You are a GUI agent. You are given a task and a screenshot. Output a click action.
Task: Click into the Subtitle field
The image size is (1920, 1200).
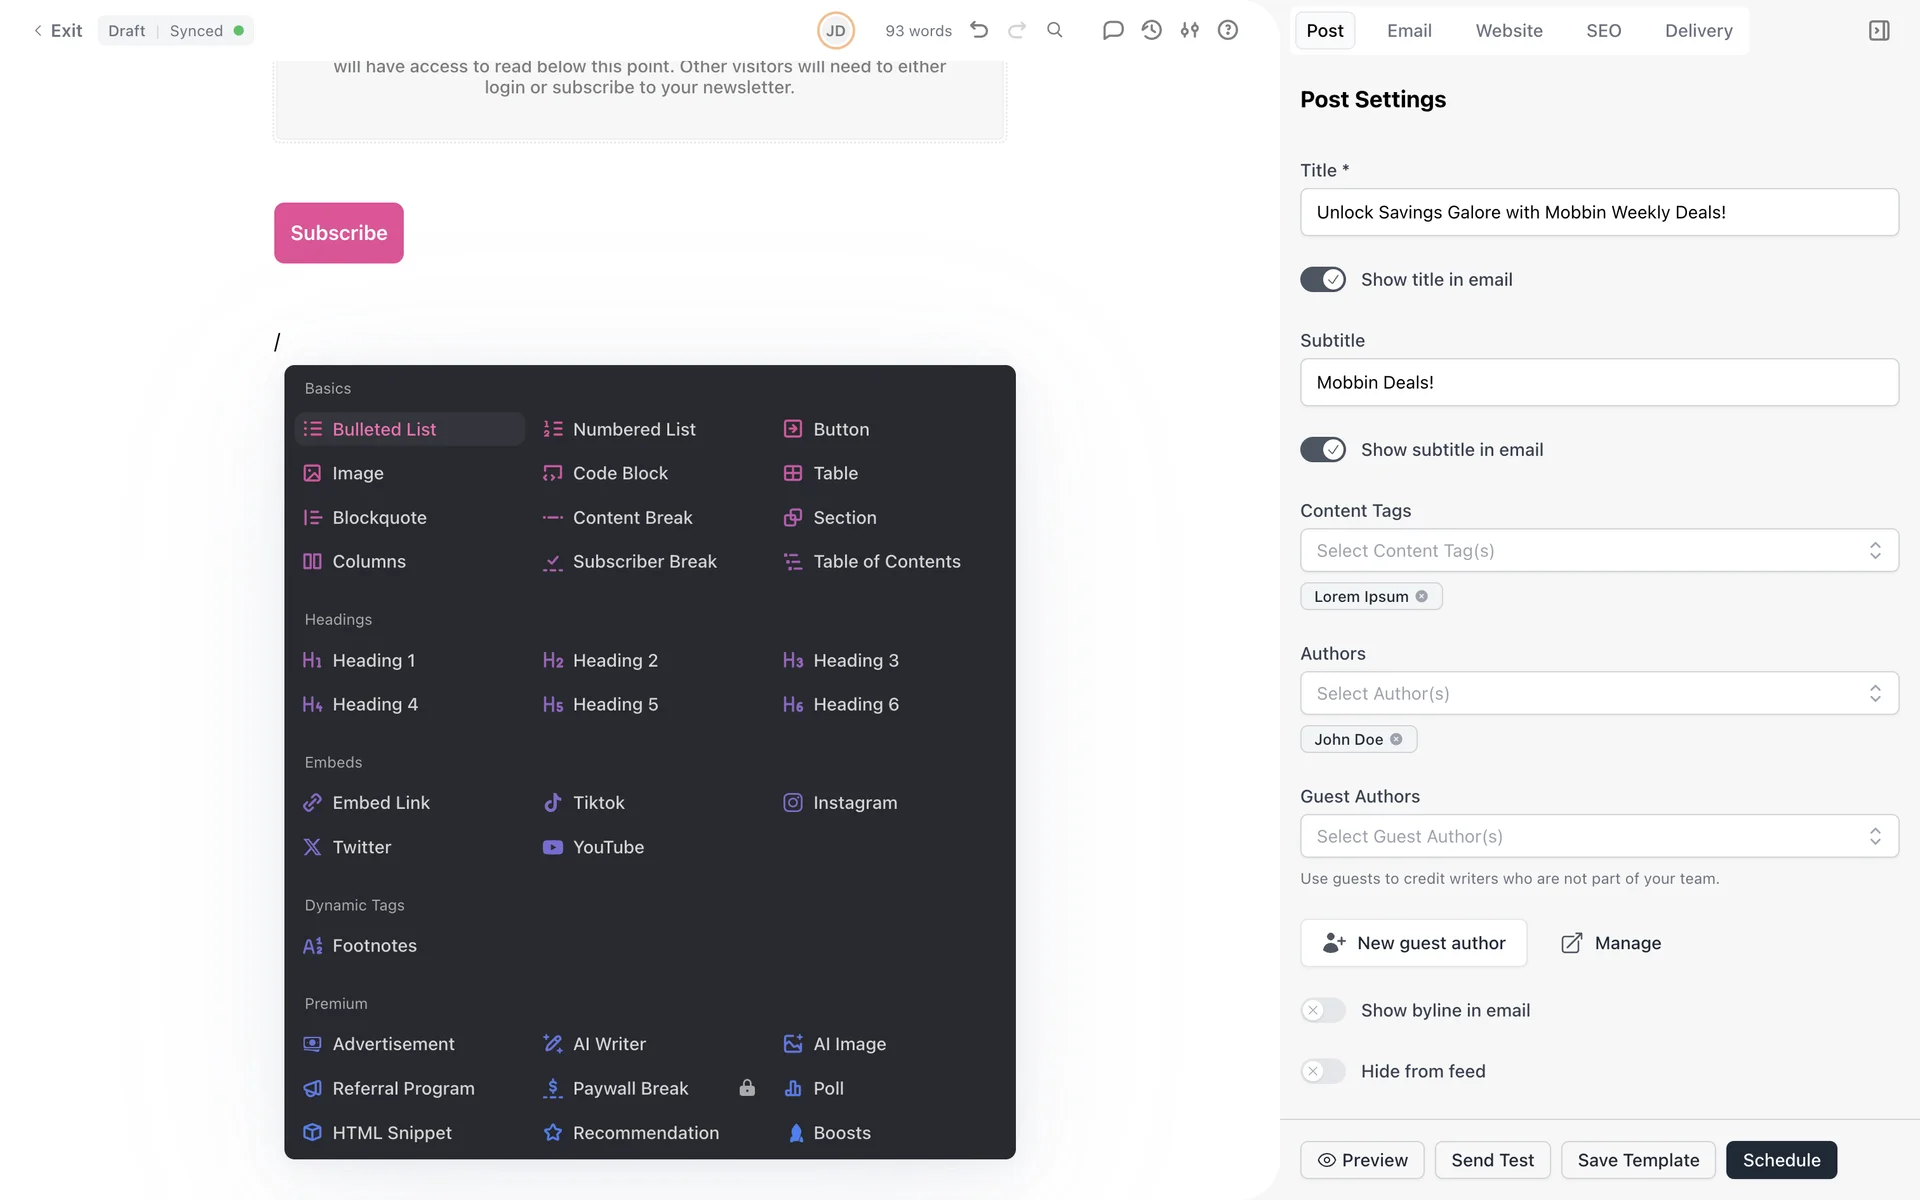tap(1598, 382)
